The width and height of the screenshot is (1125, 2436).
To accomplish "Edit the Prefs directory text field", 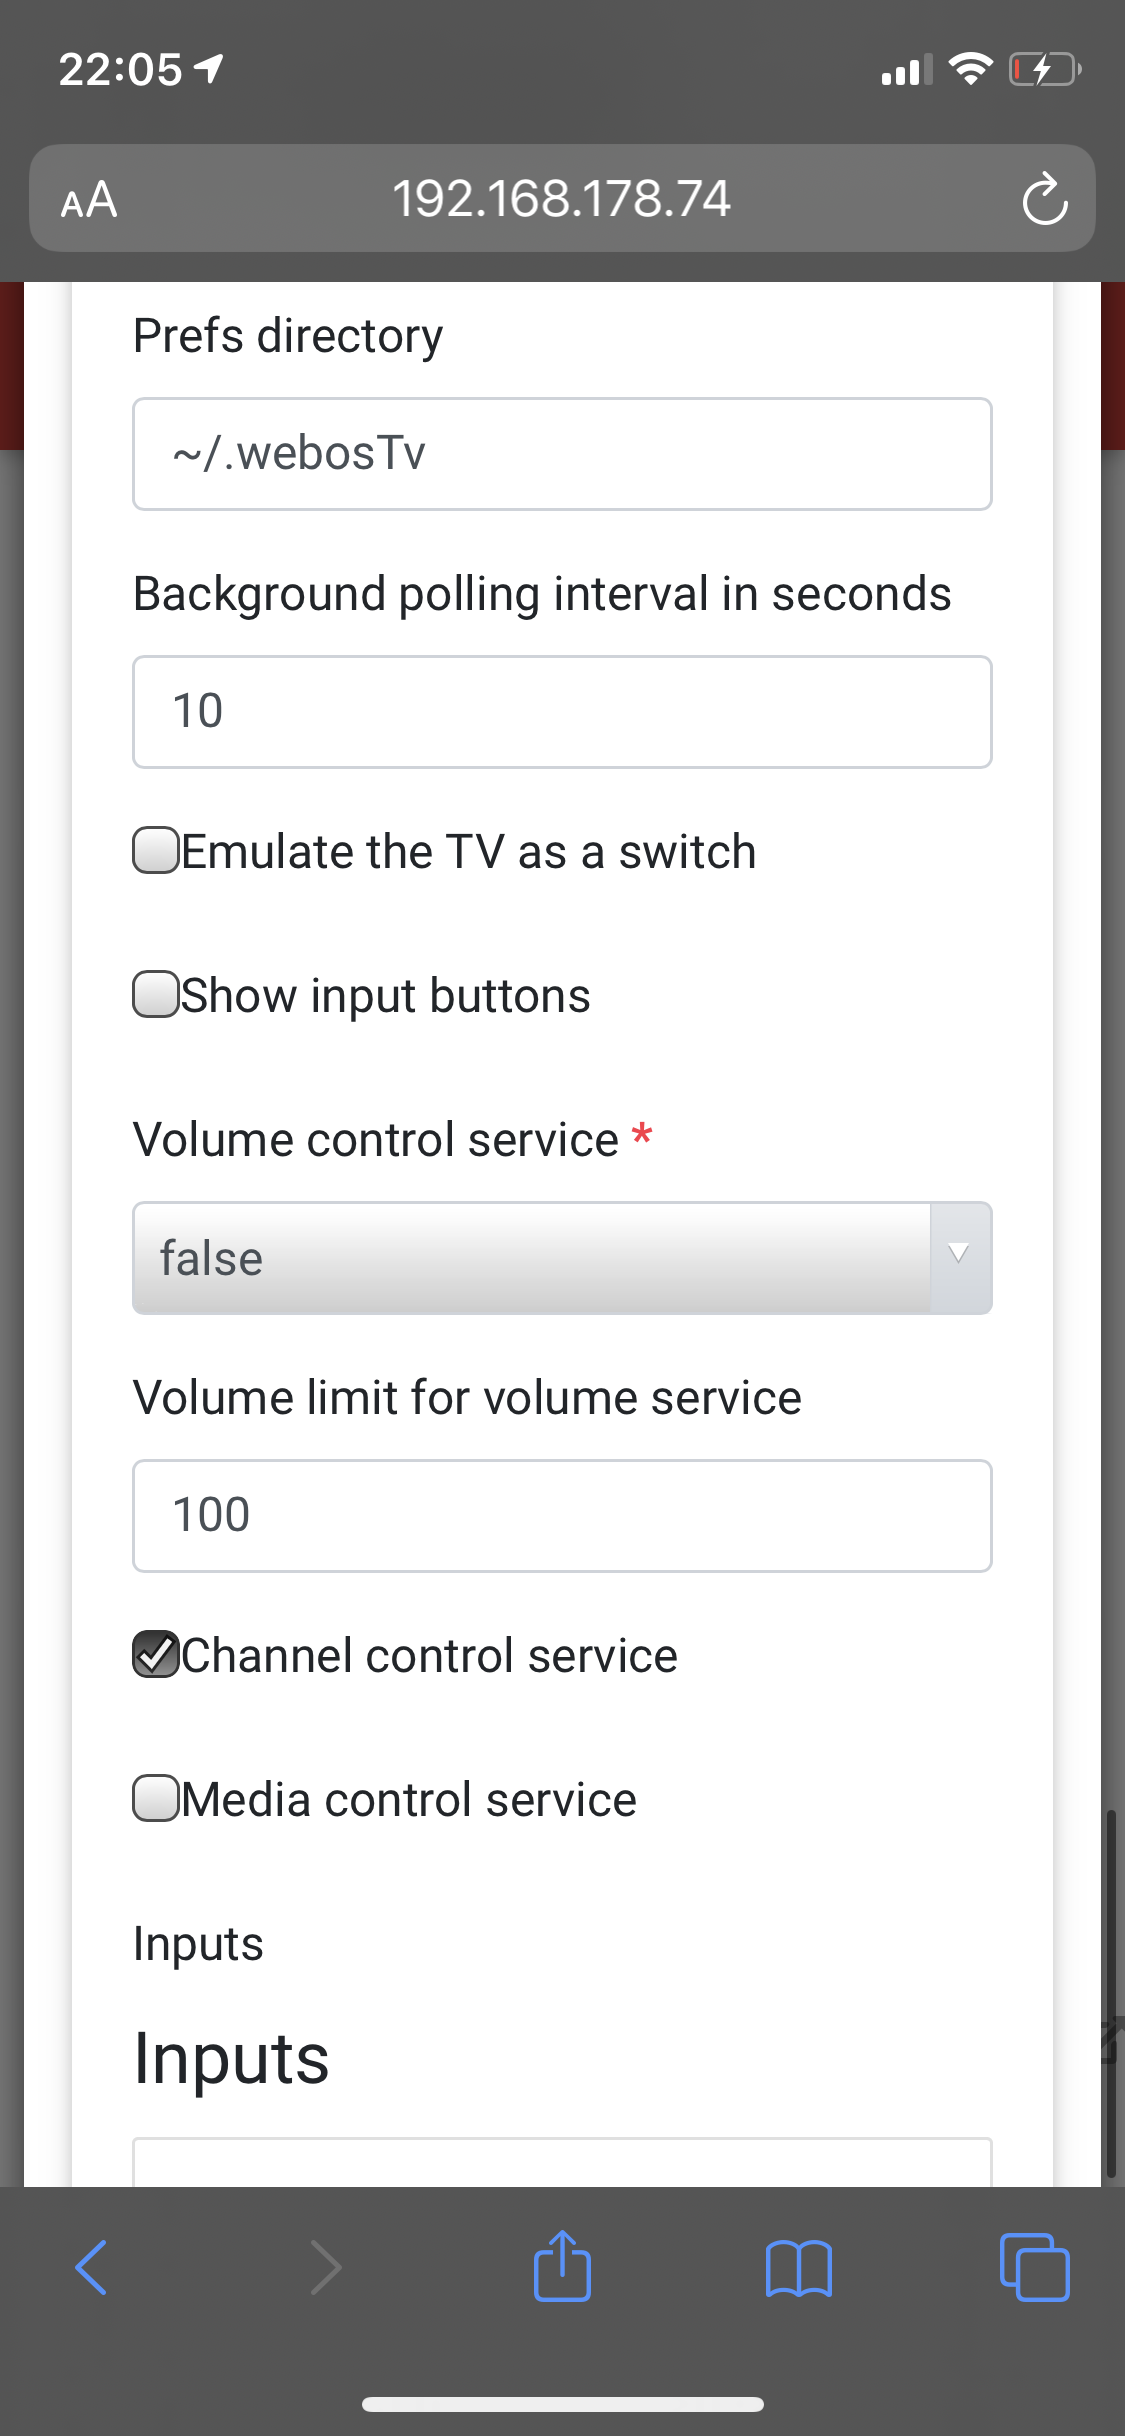I will (562, 454).
